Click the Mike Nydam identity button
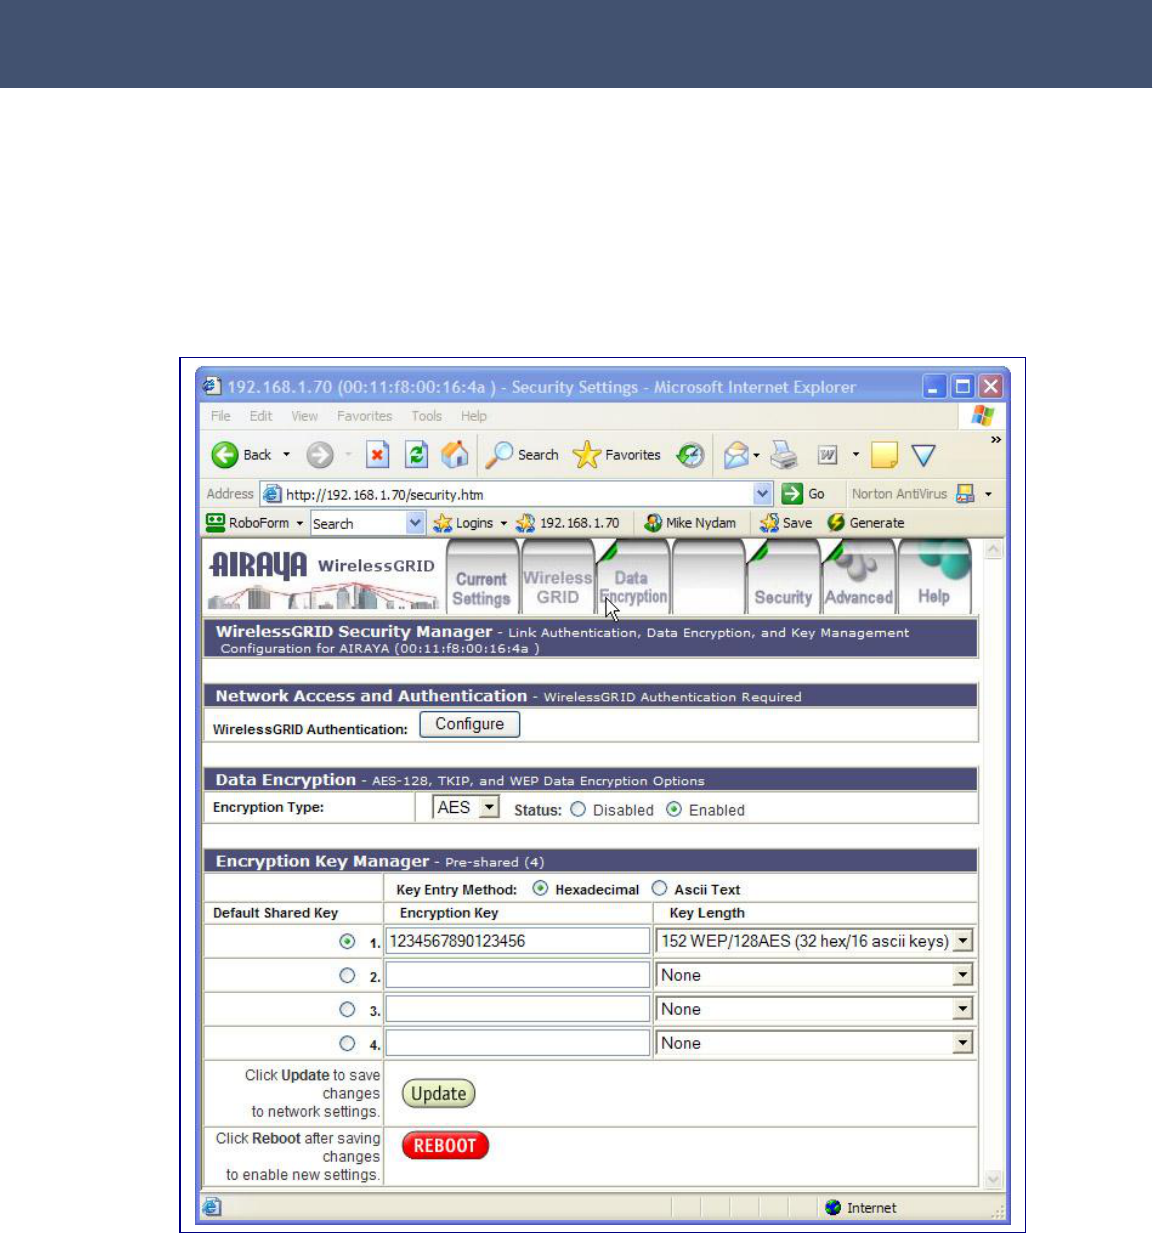 pos(690,523)
